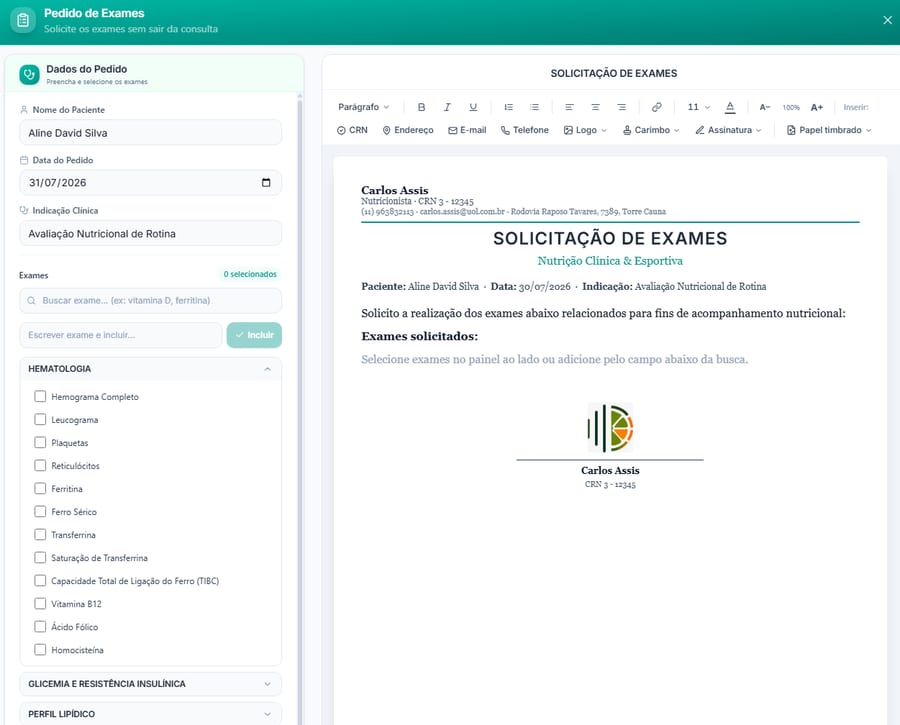
Task: Close the Pedido de Exames dialog
Action: coord(887,20)
